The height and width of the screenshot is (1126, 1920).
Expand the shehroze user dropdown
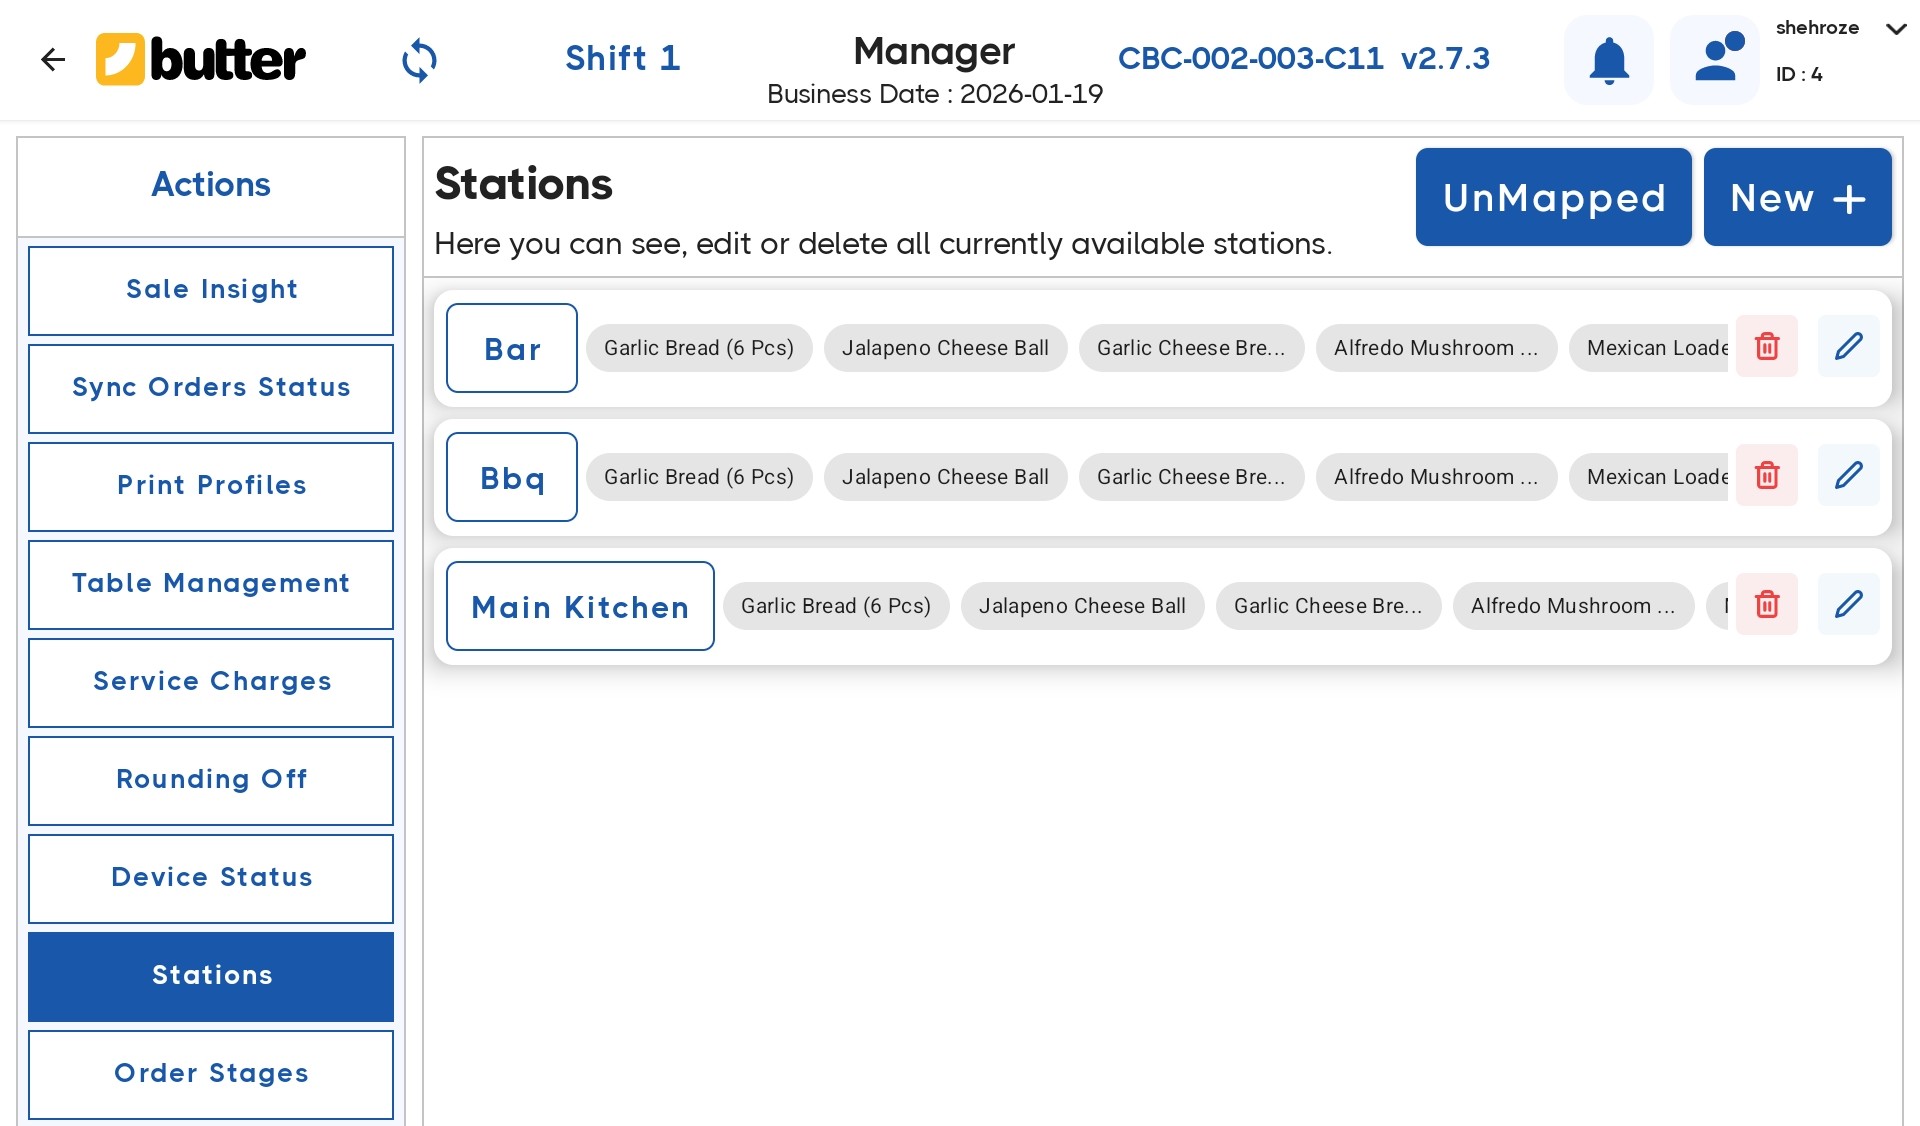click(x=1895, y=29)
